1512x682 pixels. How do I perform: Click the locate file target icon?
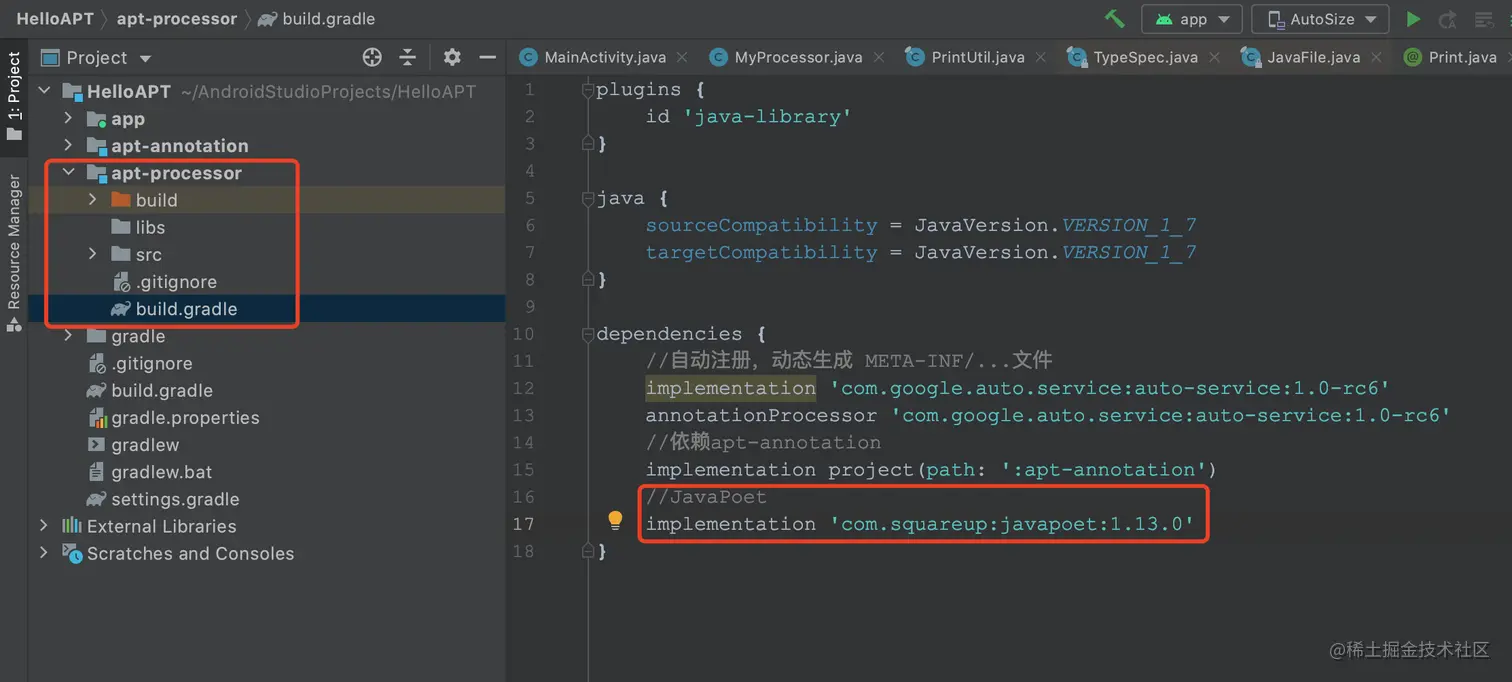click(372, 57)
